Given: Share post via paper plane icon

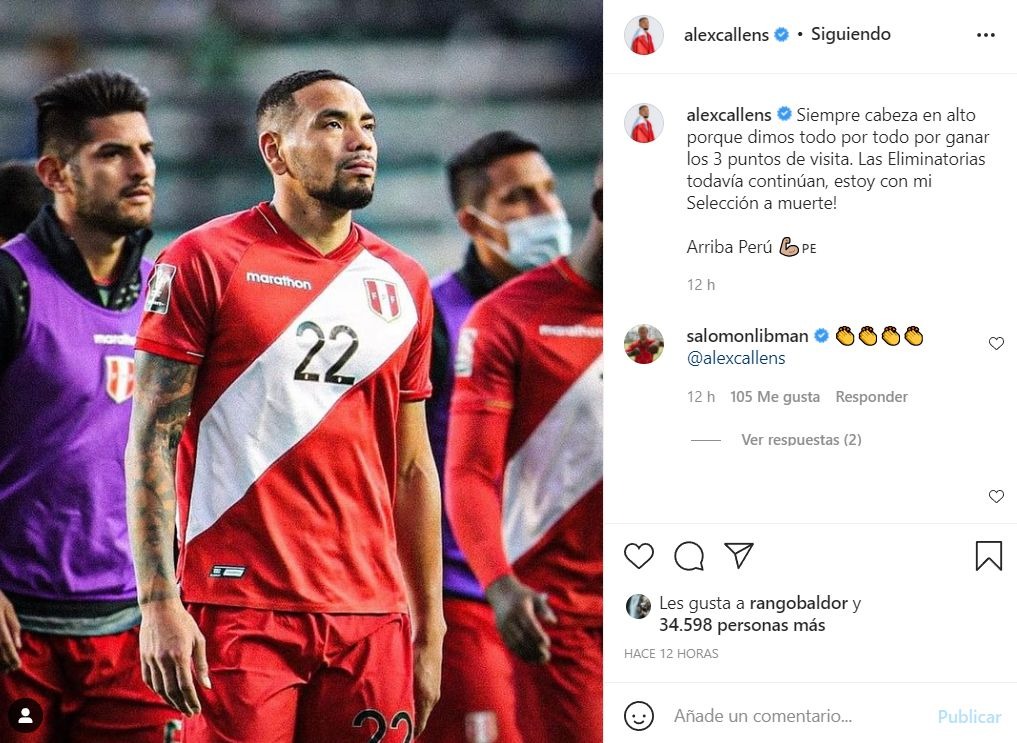Looking at the screenshot, I should tap(739, 555).
